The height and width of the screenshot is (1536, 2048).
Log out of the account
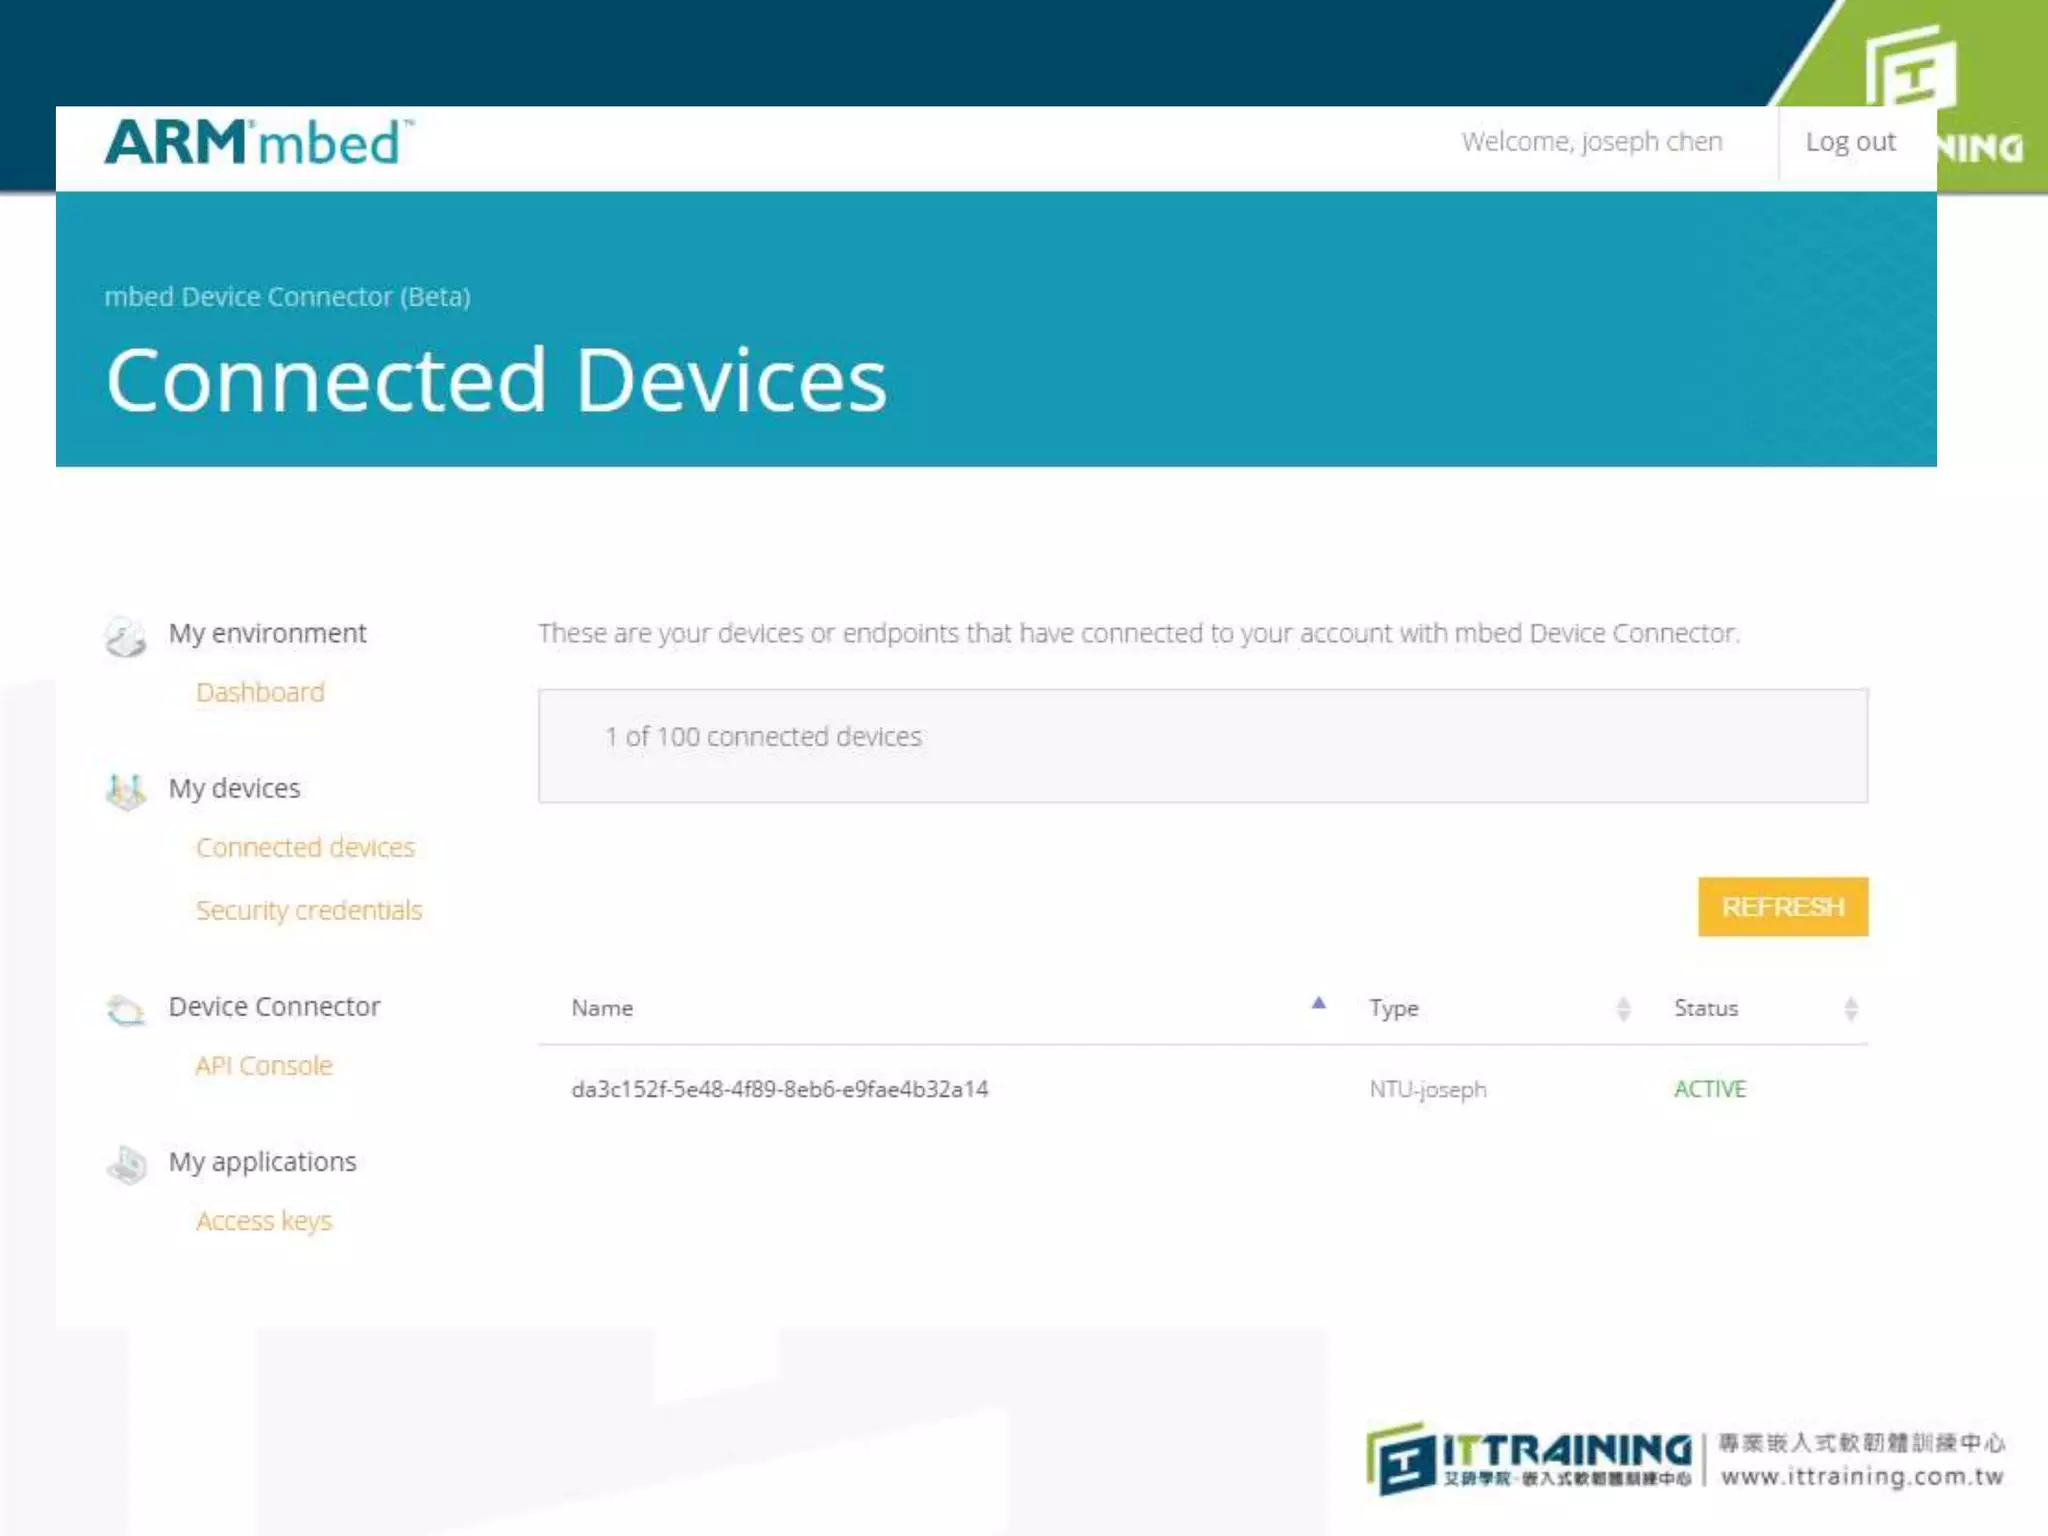(1850, 142)
